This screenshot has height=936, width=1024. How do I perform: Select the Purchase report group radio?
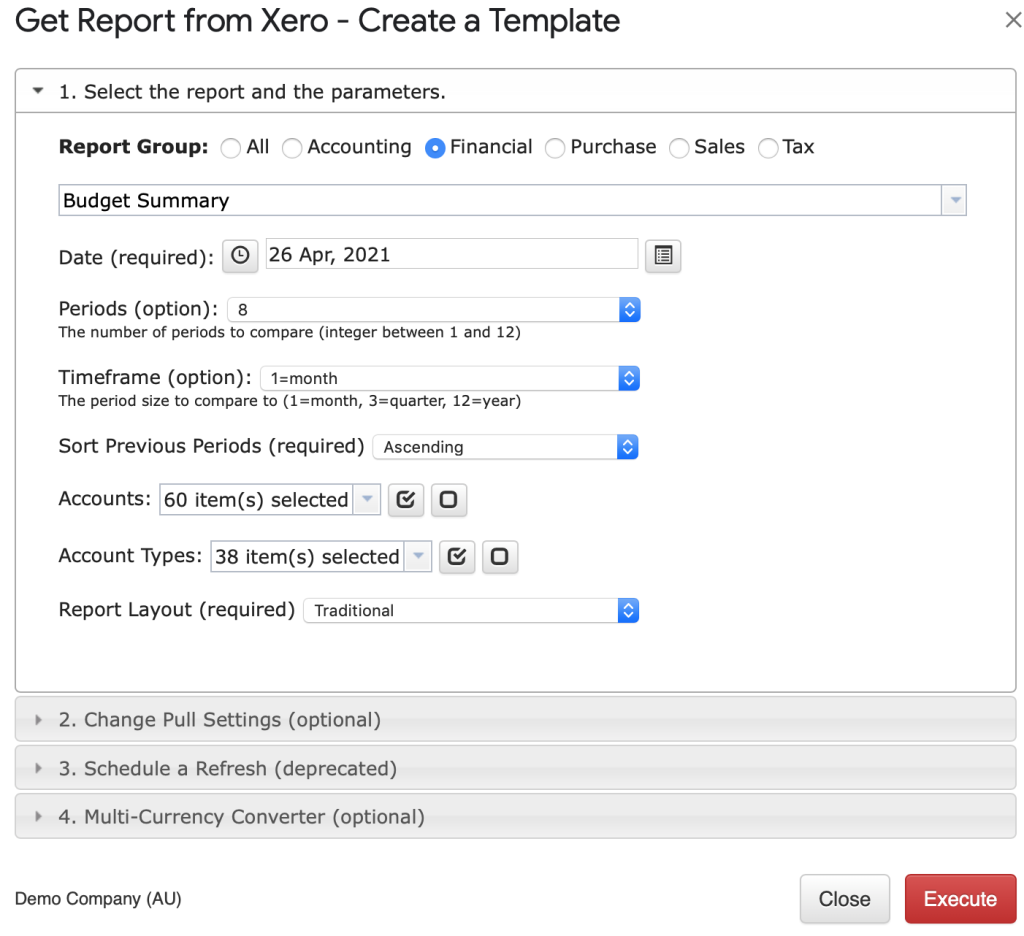555,148
